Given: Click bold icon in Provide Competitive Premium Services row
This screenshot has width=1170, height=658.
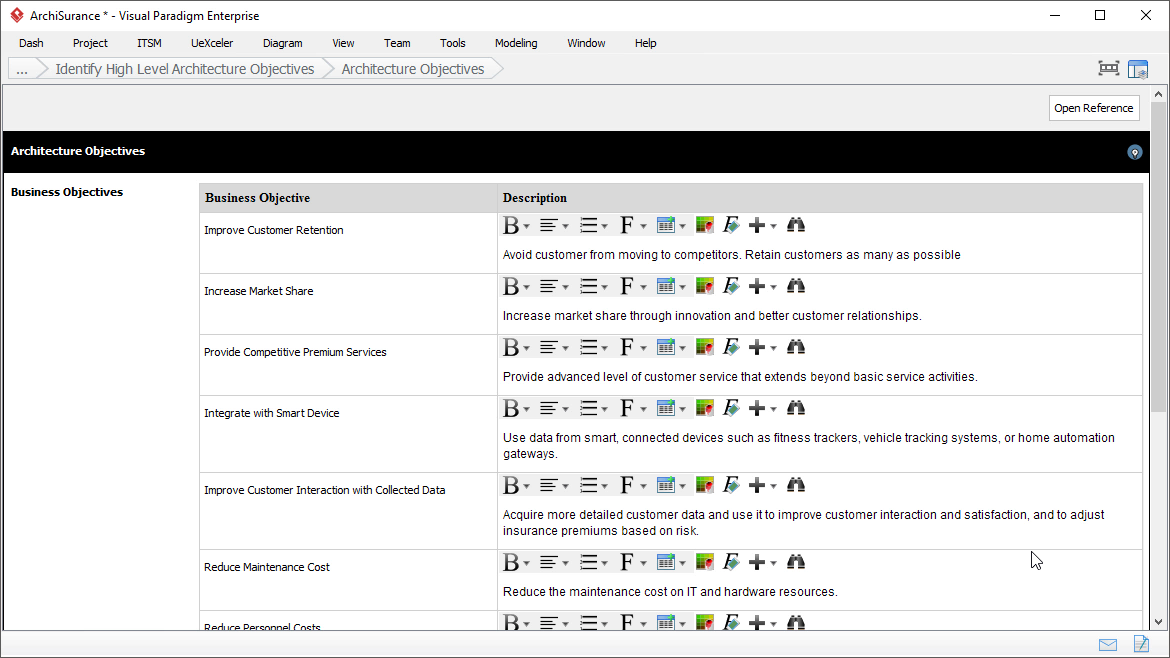Looking at the screenshot, I should tap(510, 348).
